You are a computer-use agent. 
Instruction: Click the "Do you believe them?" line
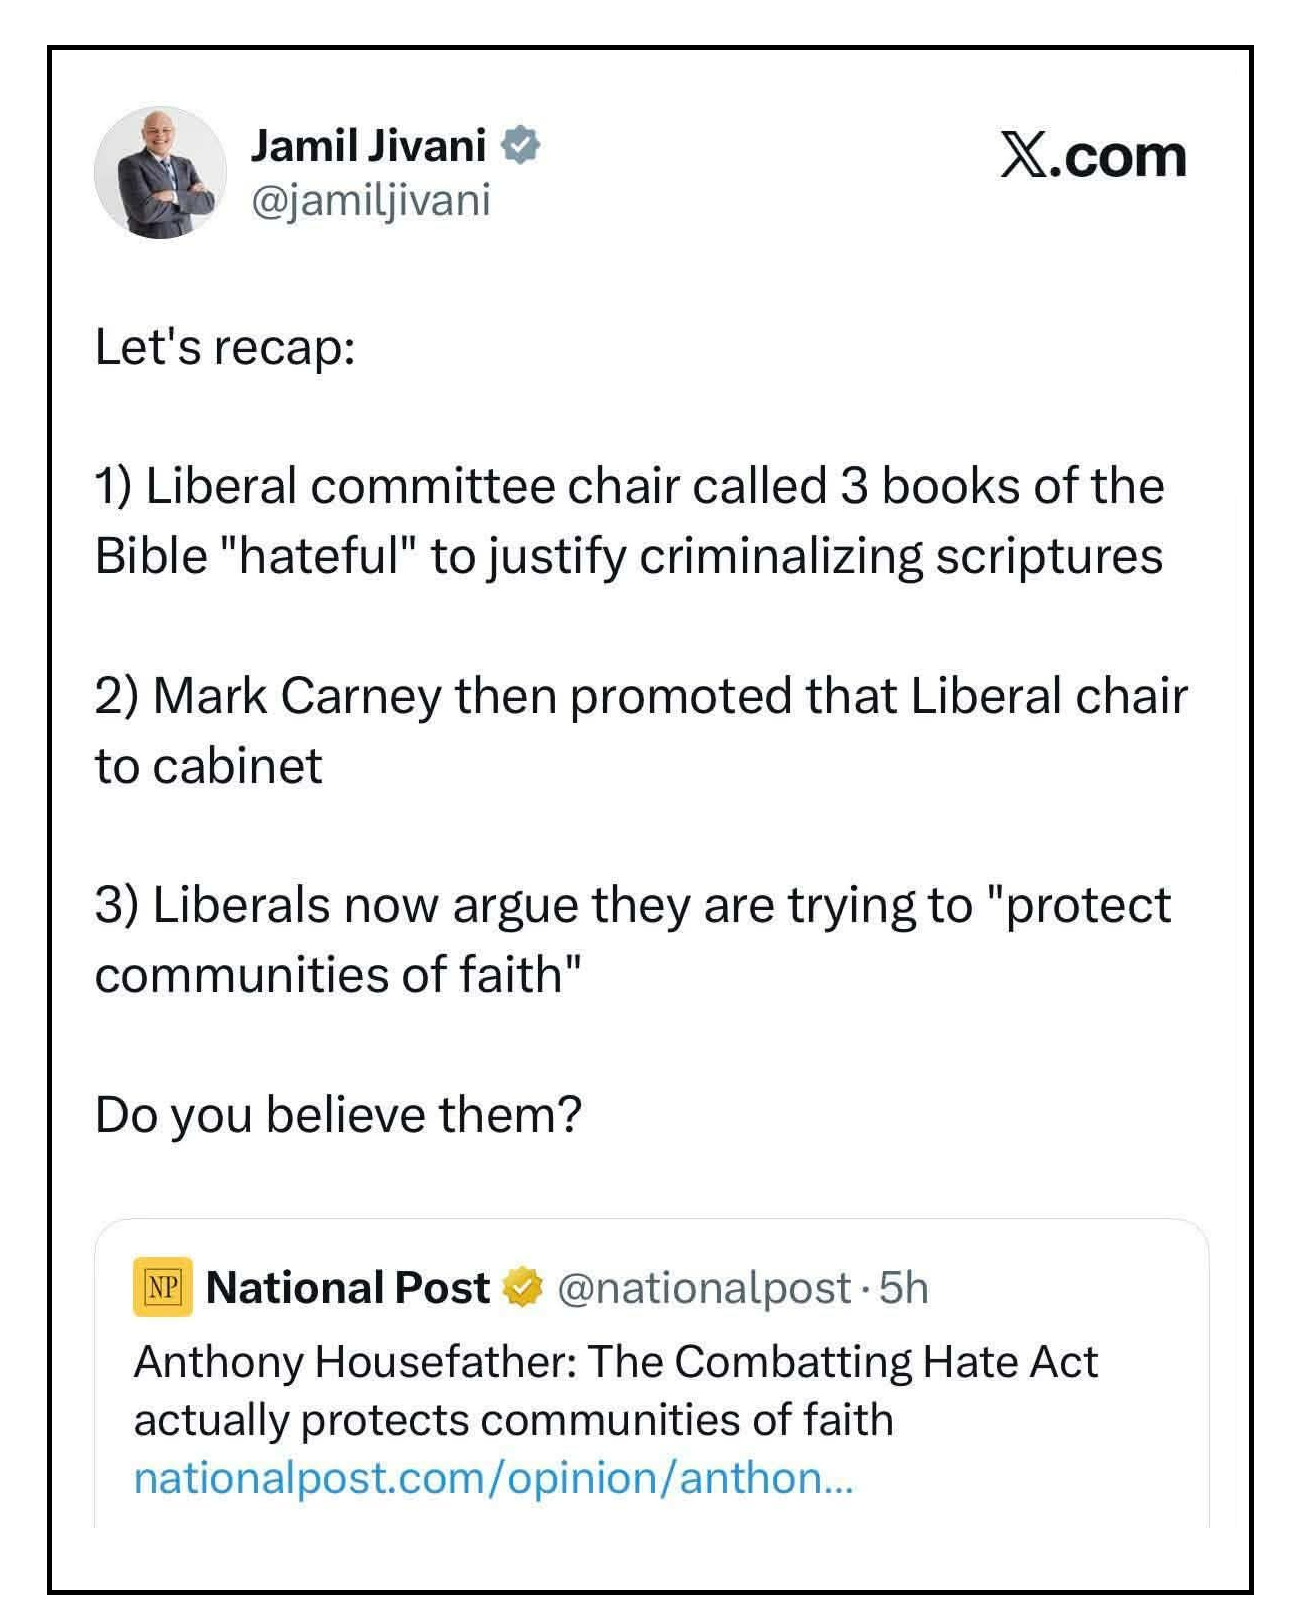click(x=338, y=1115)
